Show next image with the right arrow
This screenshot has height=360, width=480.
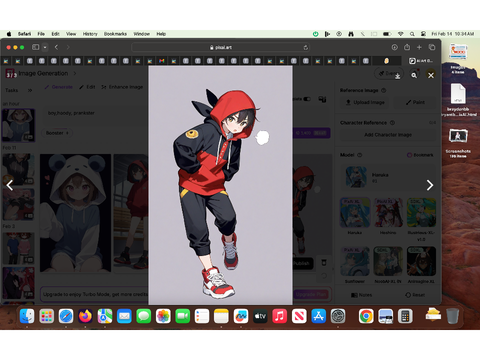point(430,185)
